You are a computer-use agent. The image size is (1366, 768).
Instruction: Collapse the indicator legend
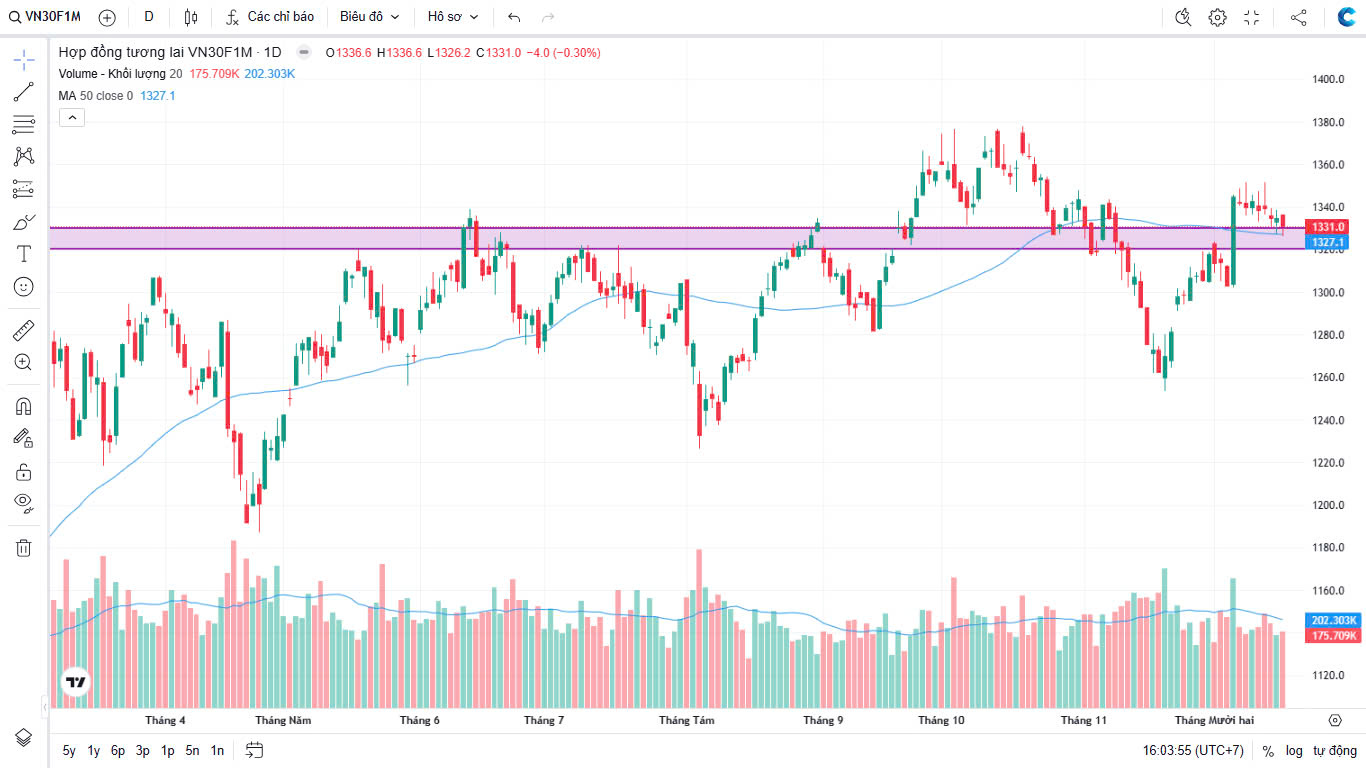(x=72, y=117)
